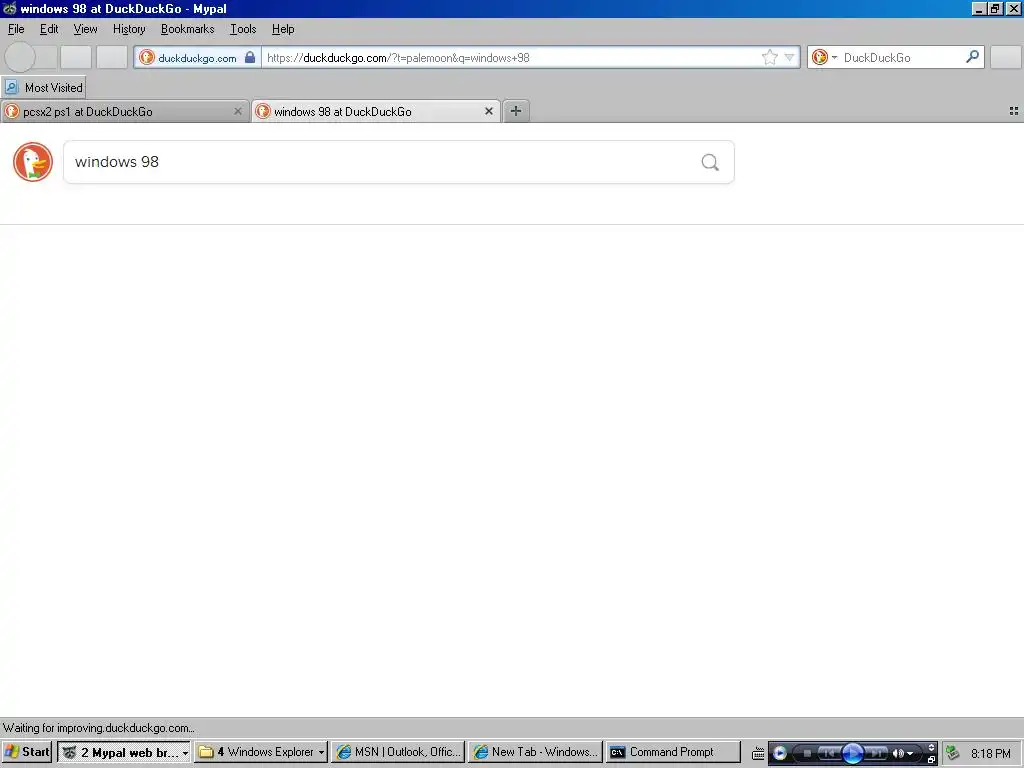This screenshot has width=1024, height=768.
Task: Open the Most Visited bookmarks folder
Action: coord(44,88)
